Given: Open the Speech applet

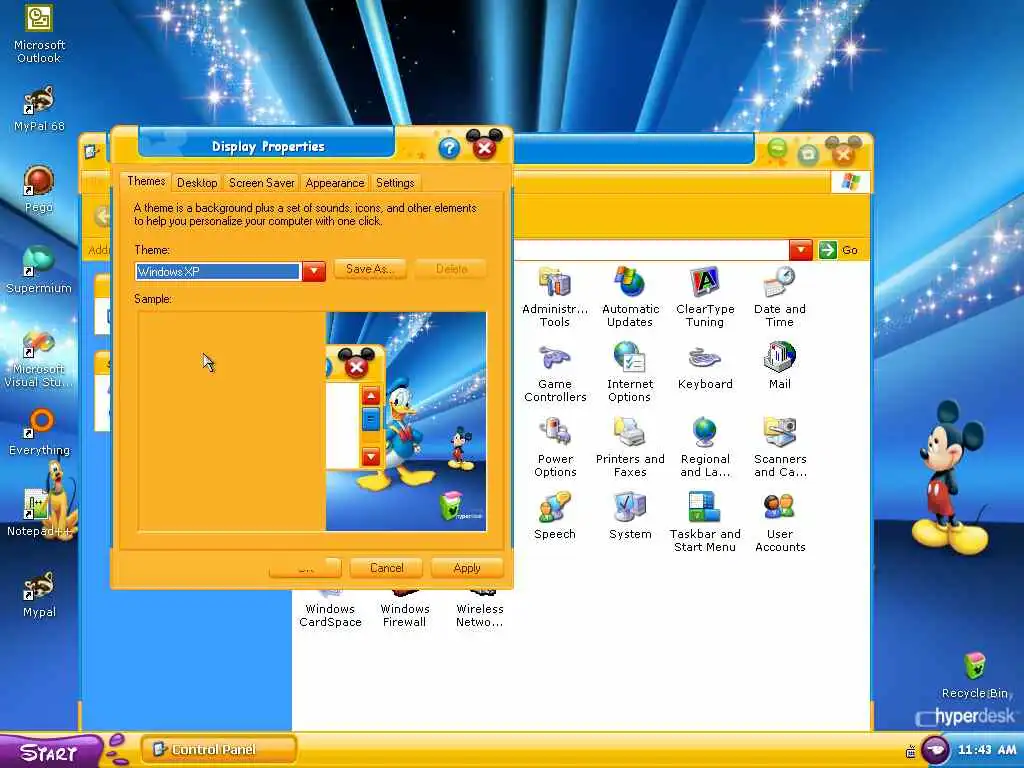Looking at the screenshot, I should click(x=555, y=517).
